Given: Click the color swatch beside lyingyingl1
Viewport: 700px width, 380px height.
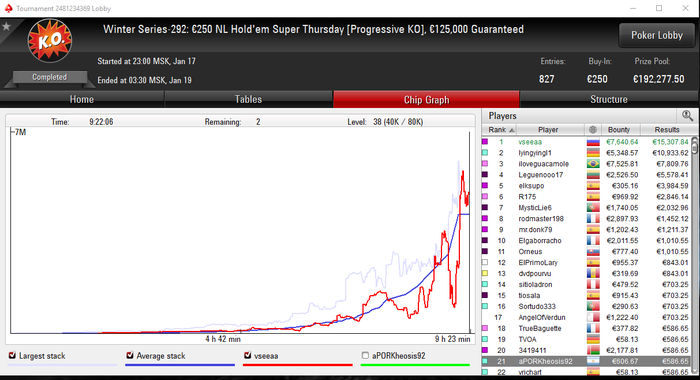Looking at the screenshot, I should (x=485, y=153).
